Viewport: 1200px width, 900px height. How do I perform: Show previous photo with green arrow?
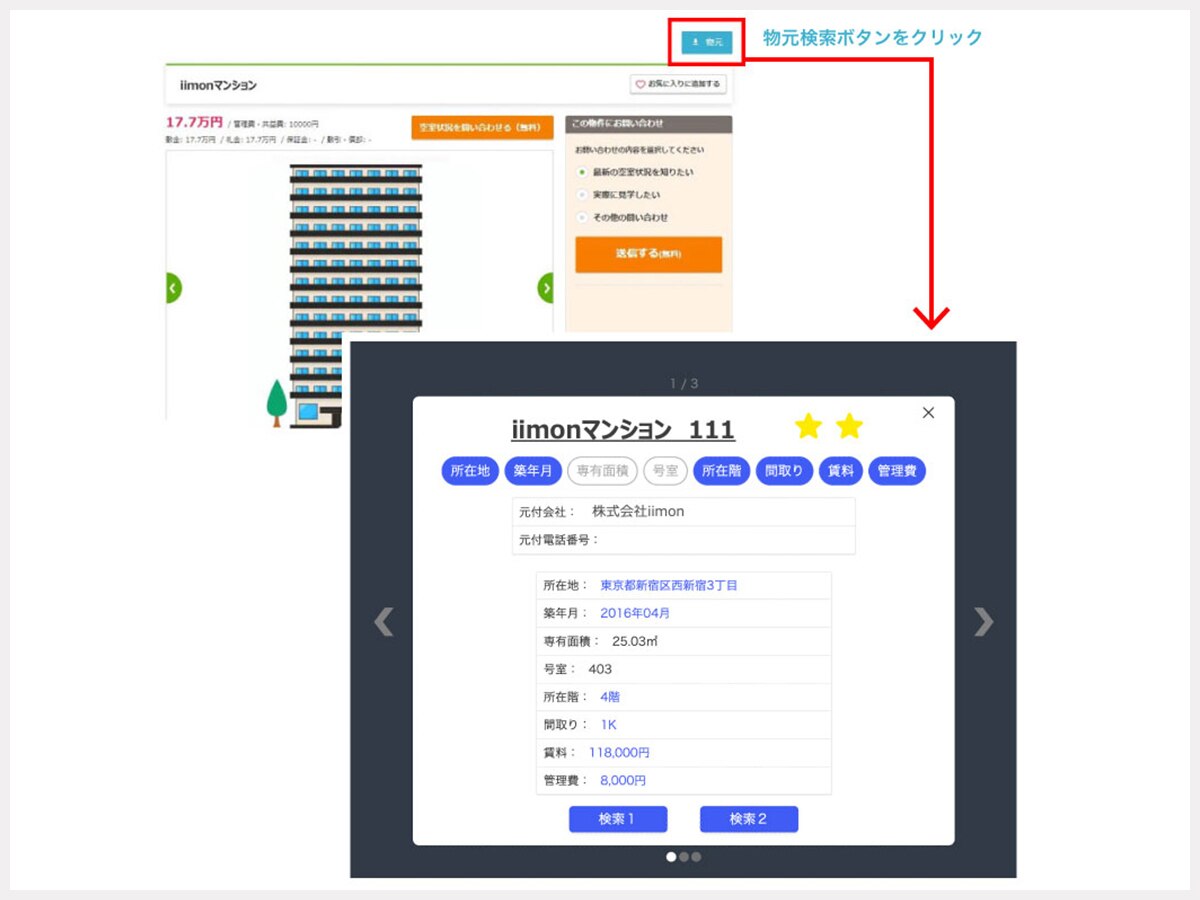[174, 288]
